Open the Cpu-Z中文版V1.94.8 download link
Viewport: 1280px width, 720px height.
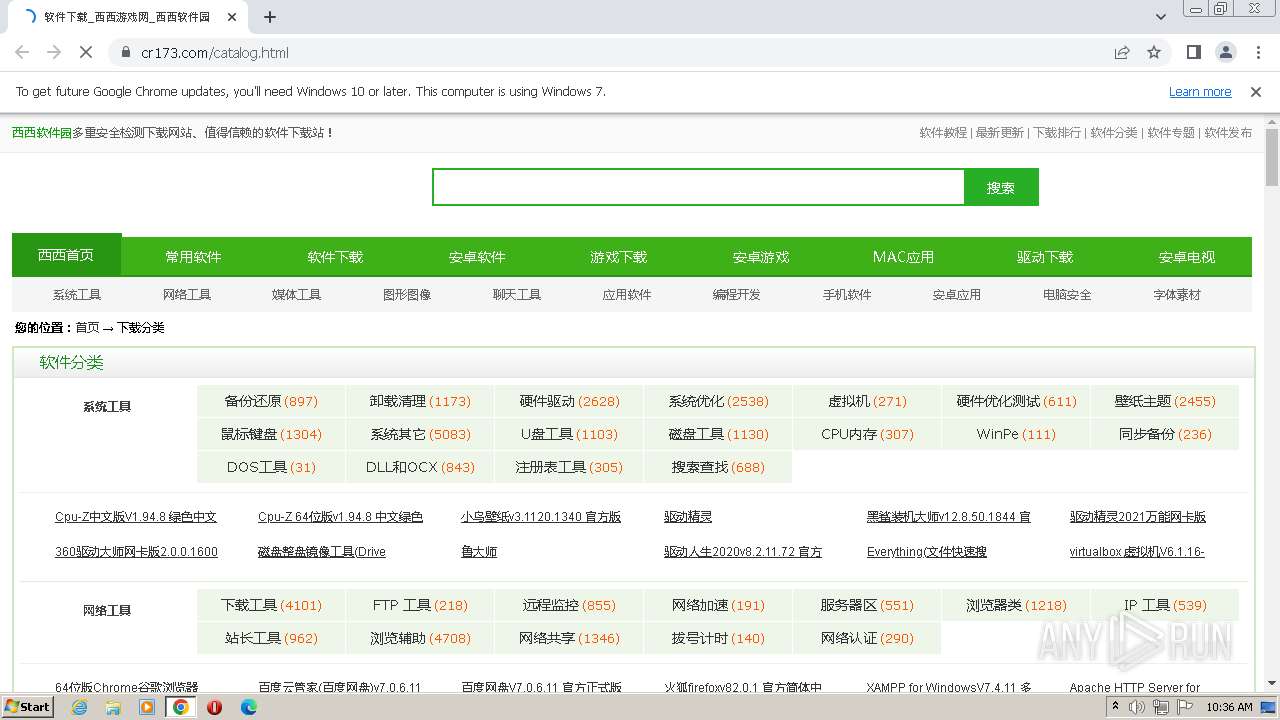(136, 517)
